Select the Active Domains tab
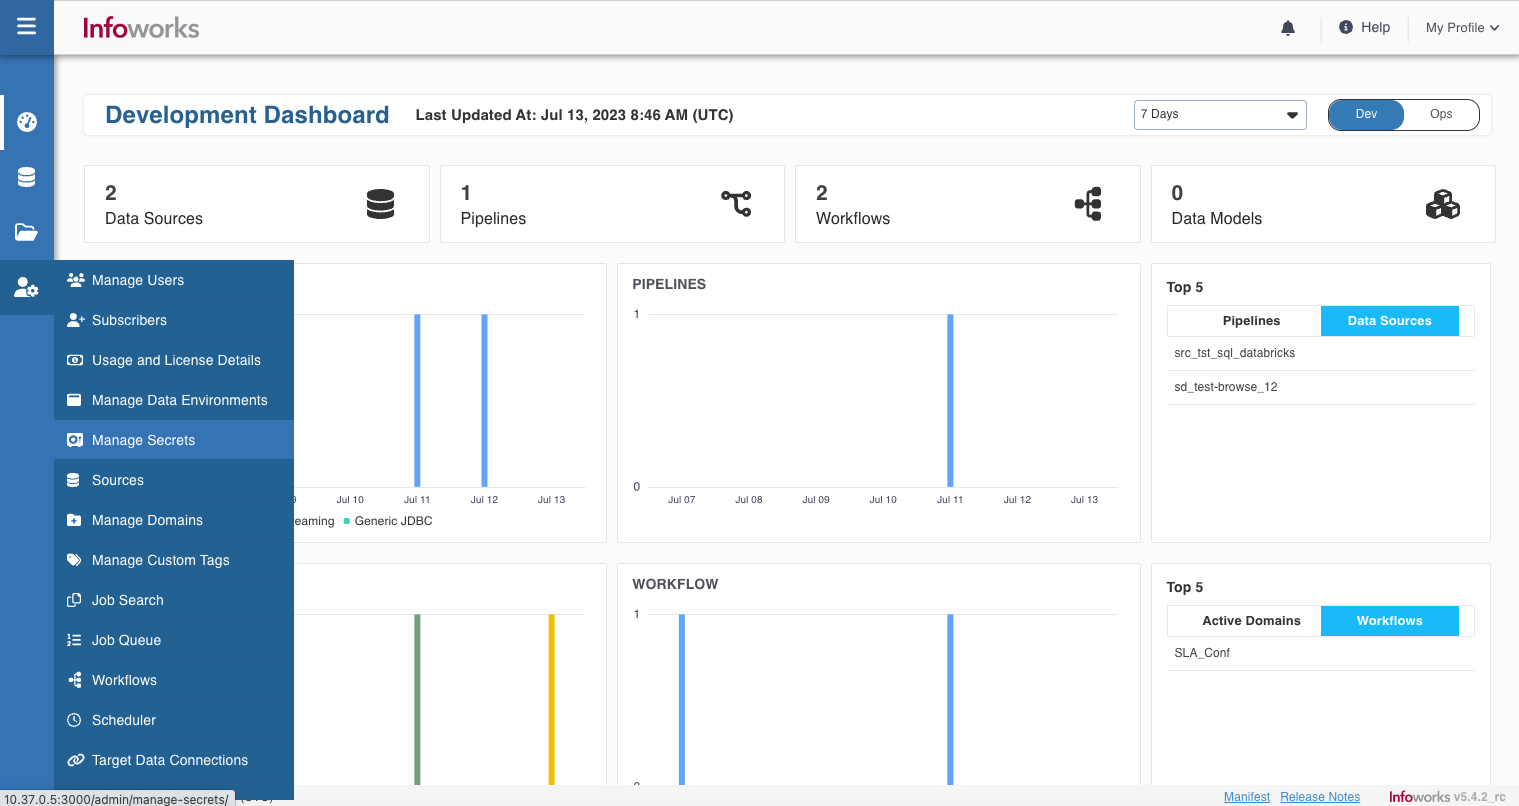This screenshot has height=806, width=1519. (x=1251, y=621)
